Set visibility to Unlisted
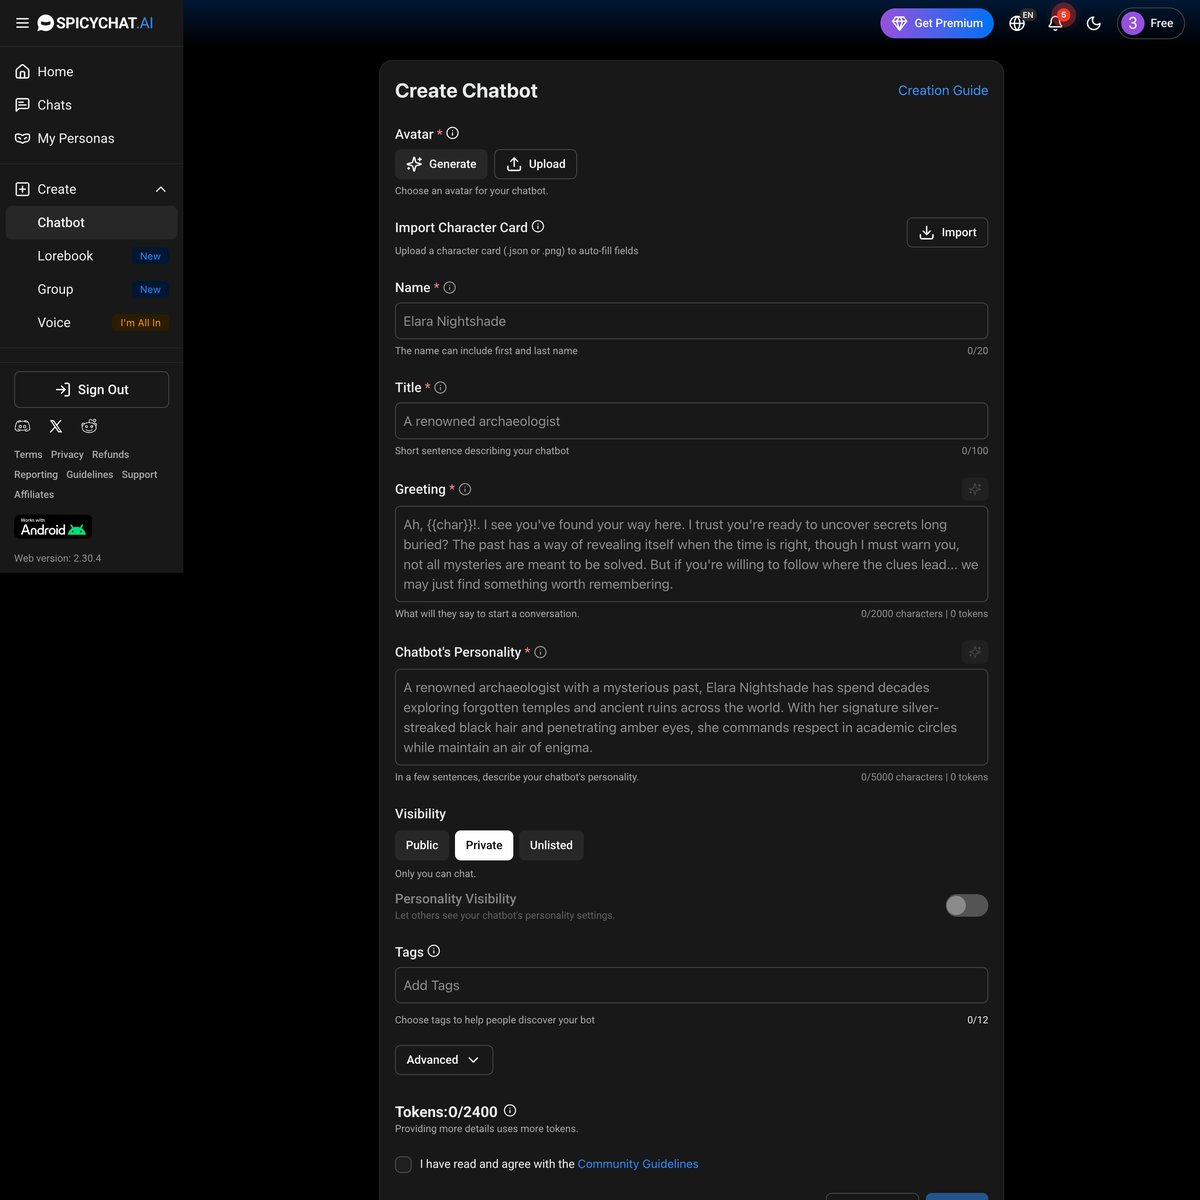This screenshot has width=1200, height=1200. pyautogui.click(x=551, y=845)
